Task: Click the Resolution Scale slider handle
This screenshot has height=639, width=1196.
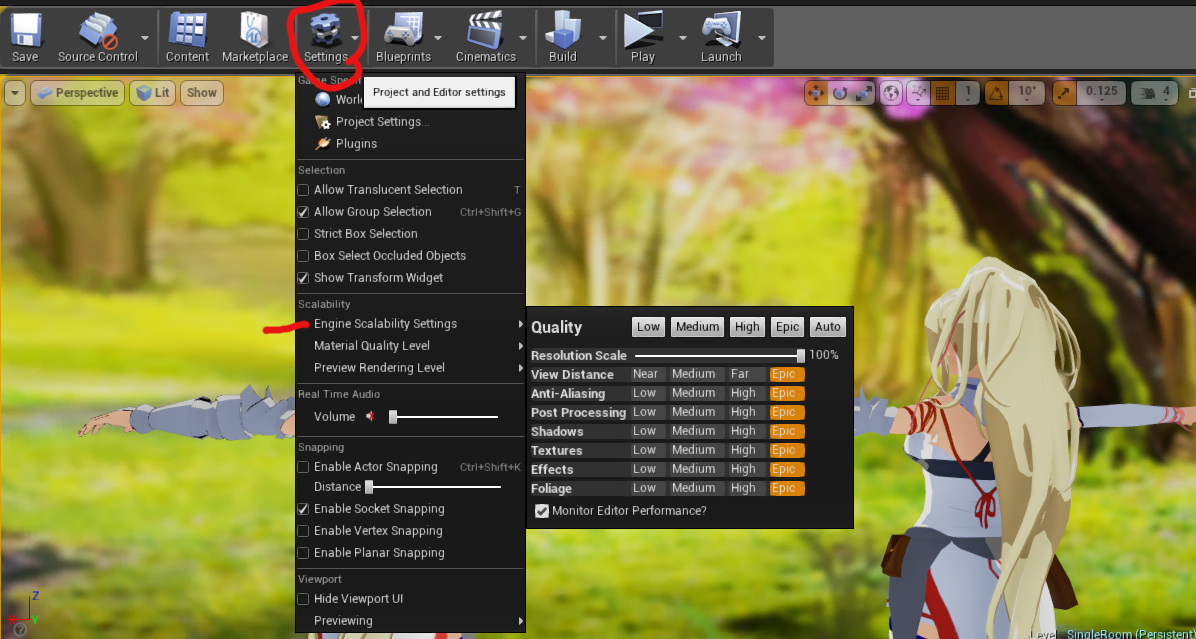Action: (801, 355)
